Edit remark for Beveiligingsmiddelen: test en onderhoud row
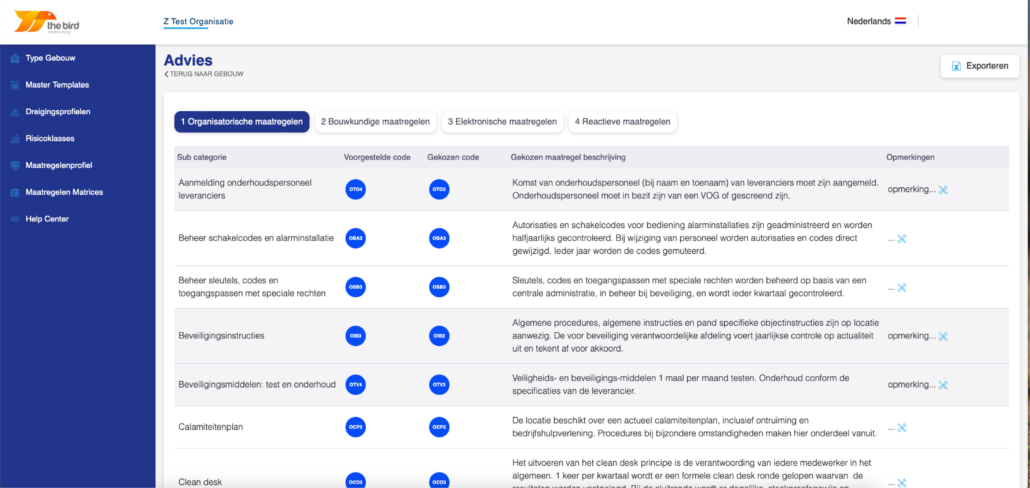1030x488 pixels. [x=943, y=386]
